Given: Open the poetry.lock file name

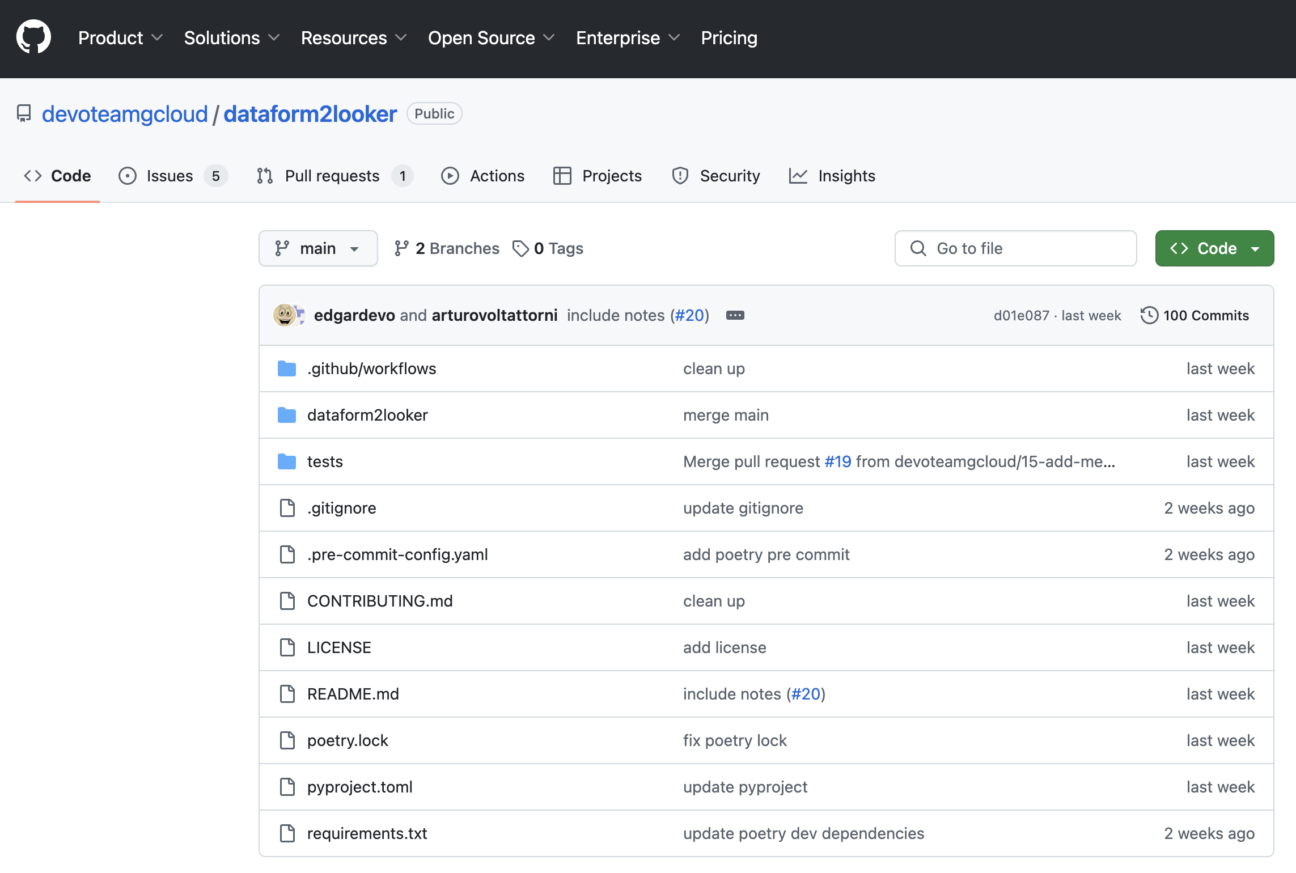Looking at the screenshot, I should pos(348,741).
